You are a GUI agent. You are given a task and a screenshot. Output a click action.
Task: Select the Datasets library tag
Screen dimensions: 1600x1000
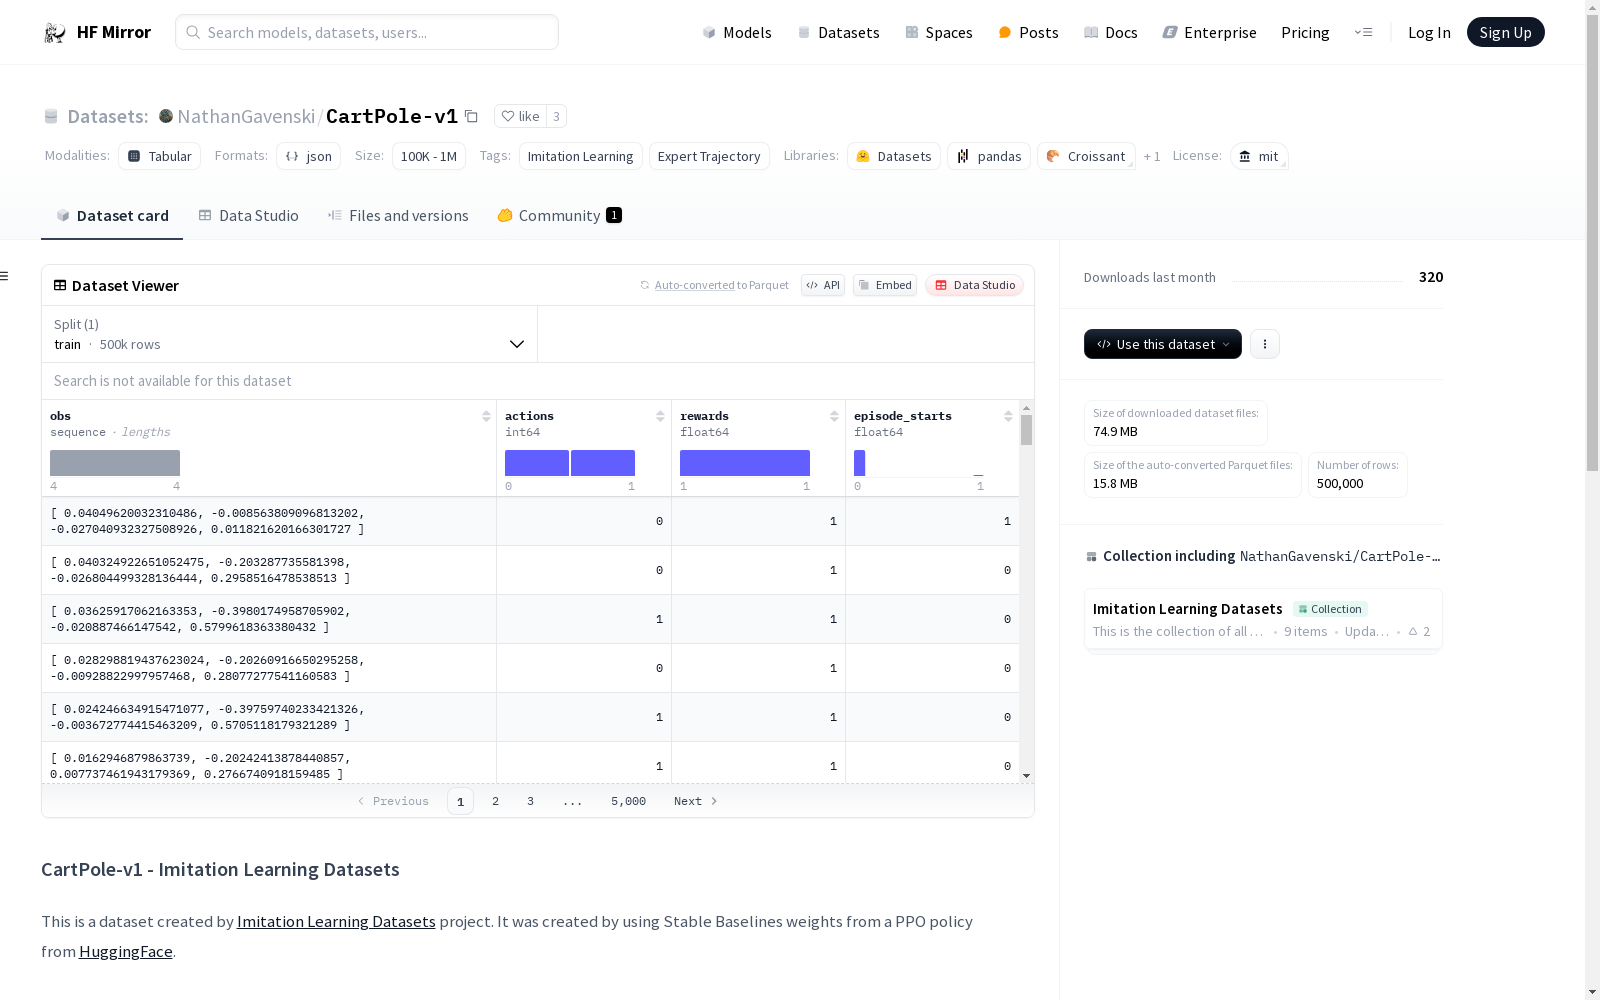point(894,156)
